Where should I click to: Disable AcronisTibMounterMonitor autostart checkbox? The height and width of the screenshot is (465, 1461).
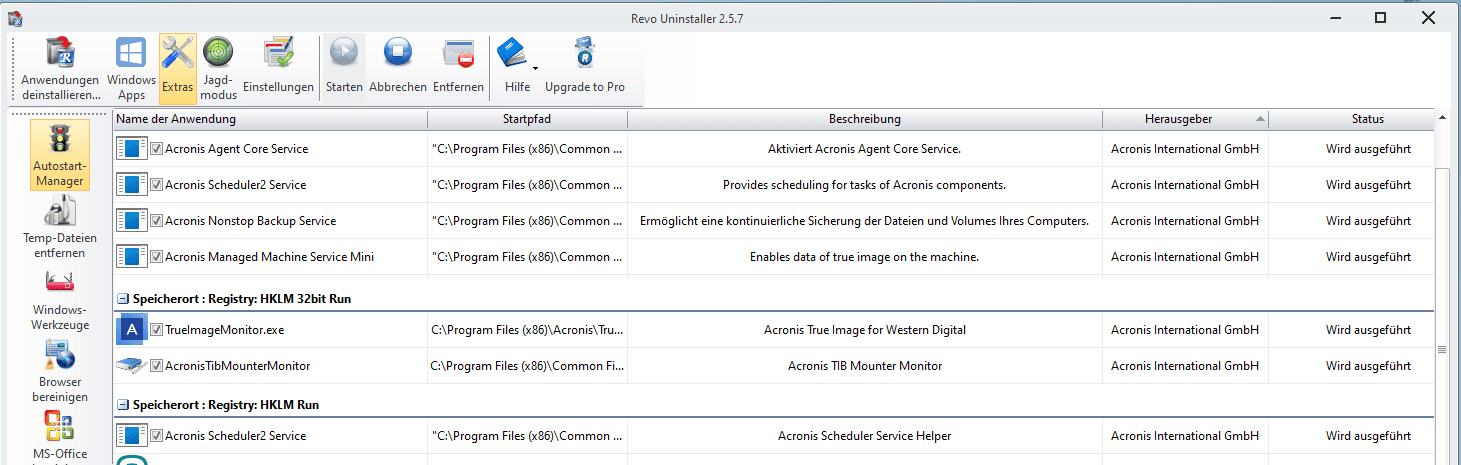[157, 366]
